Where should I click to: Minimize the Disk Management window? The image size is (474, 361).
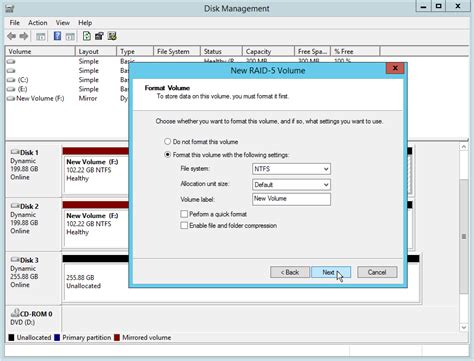pyautogui.click(x=424, y=6)
